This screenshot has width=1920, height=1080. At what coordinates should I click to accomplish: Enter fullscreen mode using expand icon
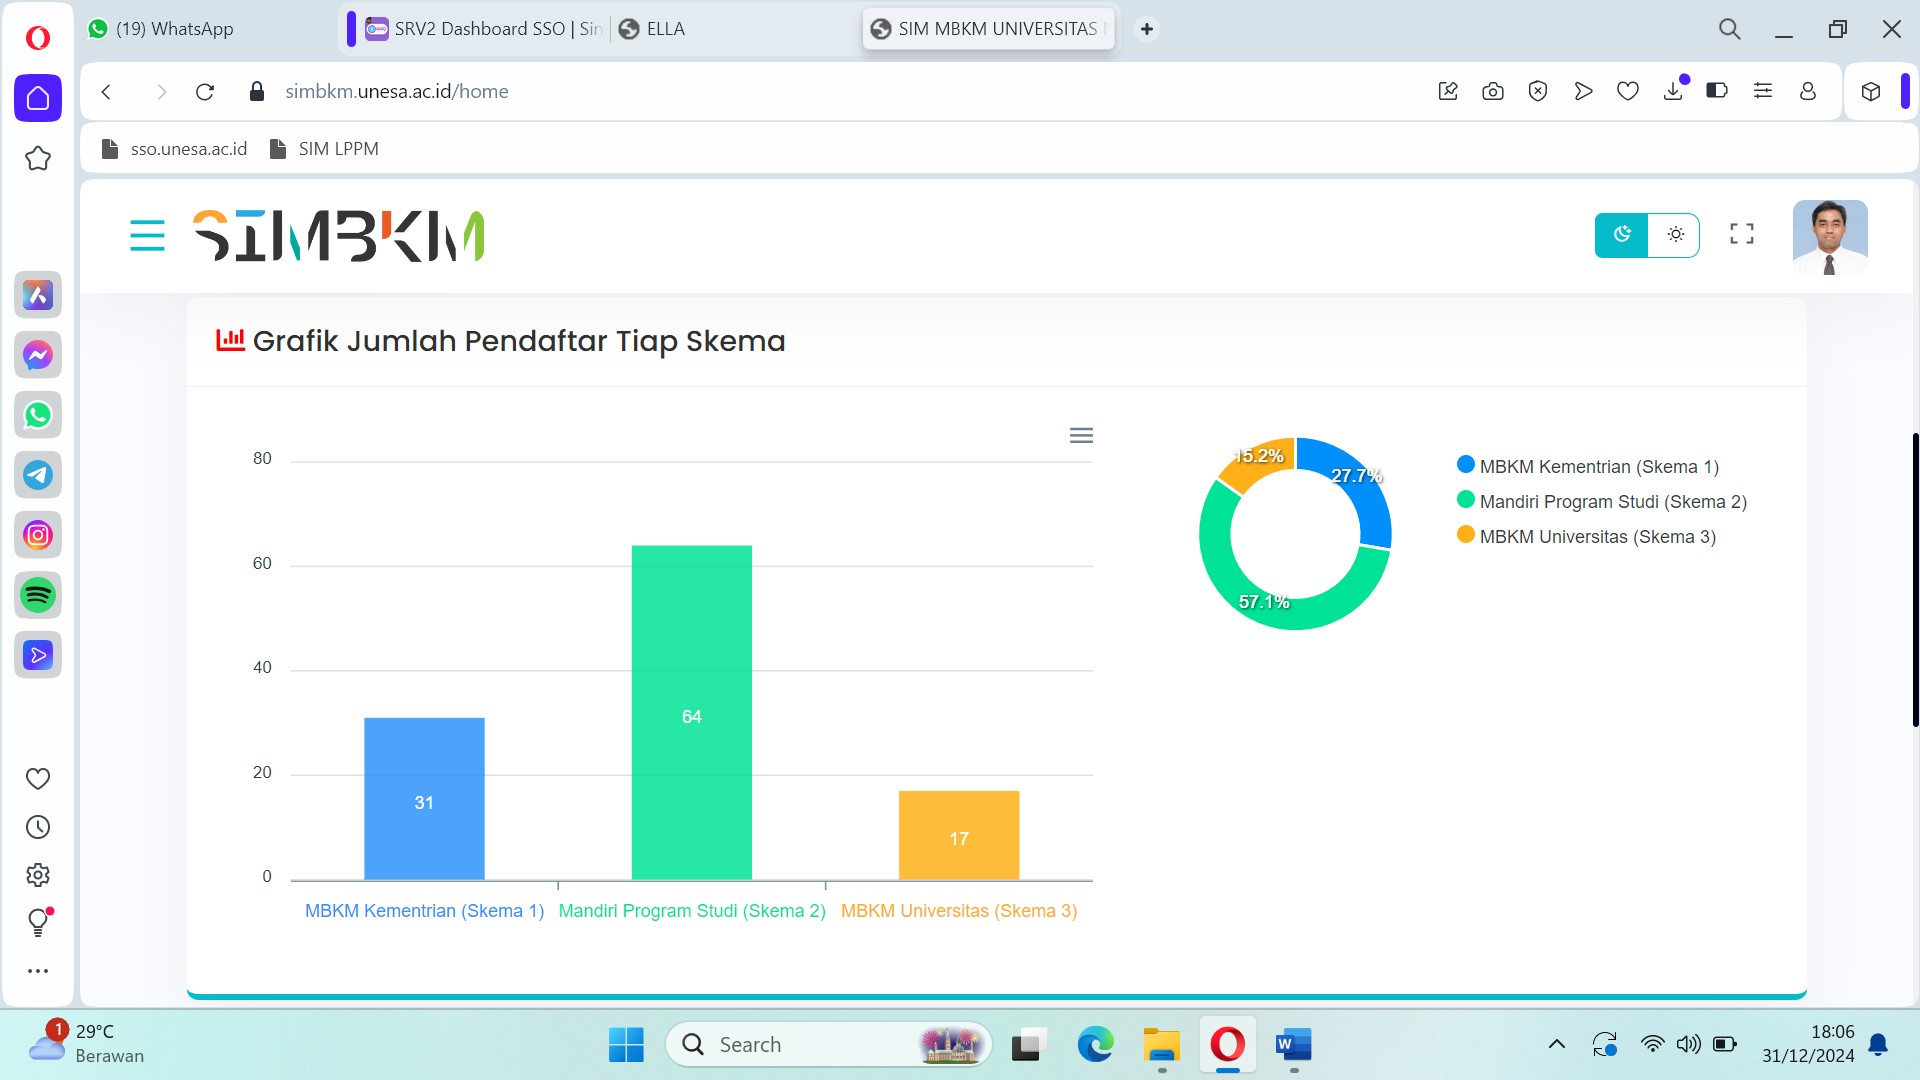[1741, 234]
